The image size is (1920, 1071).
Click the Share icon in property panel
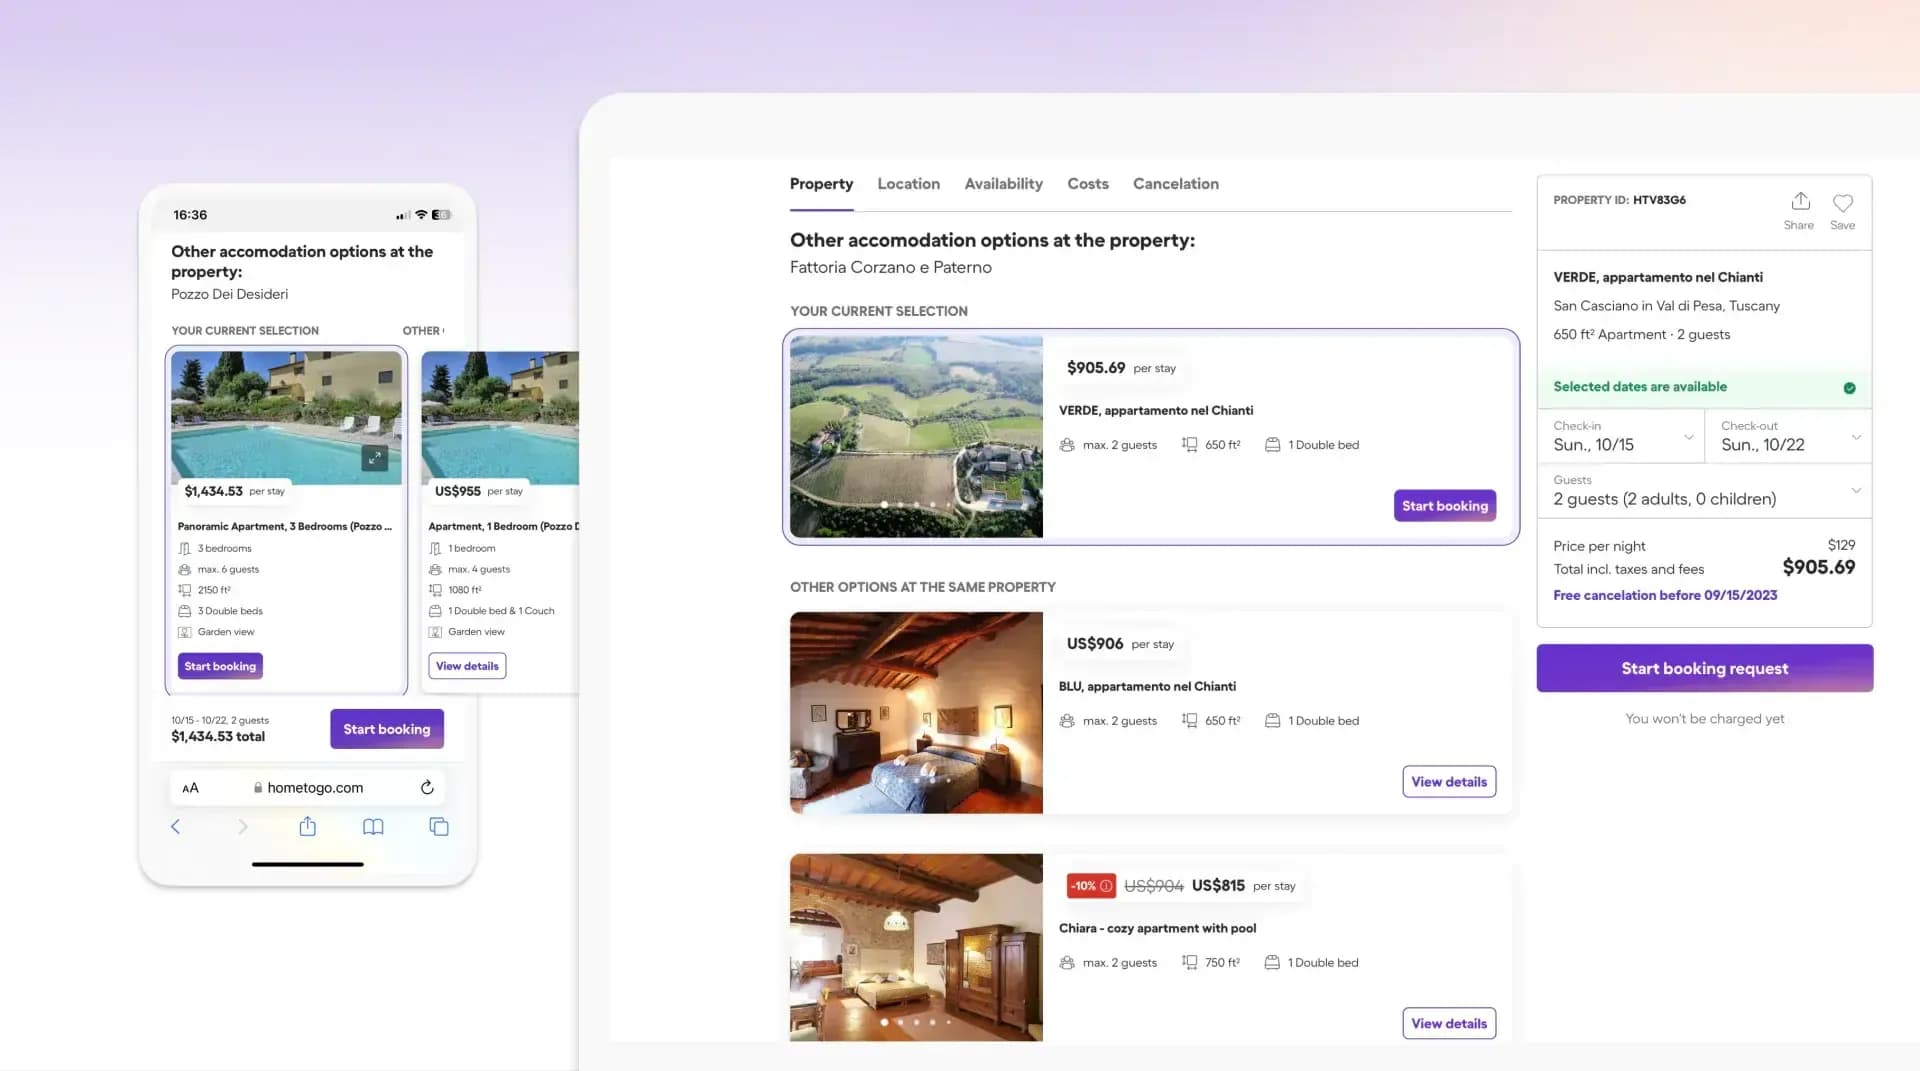click(x=1799, y=203)
